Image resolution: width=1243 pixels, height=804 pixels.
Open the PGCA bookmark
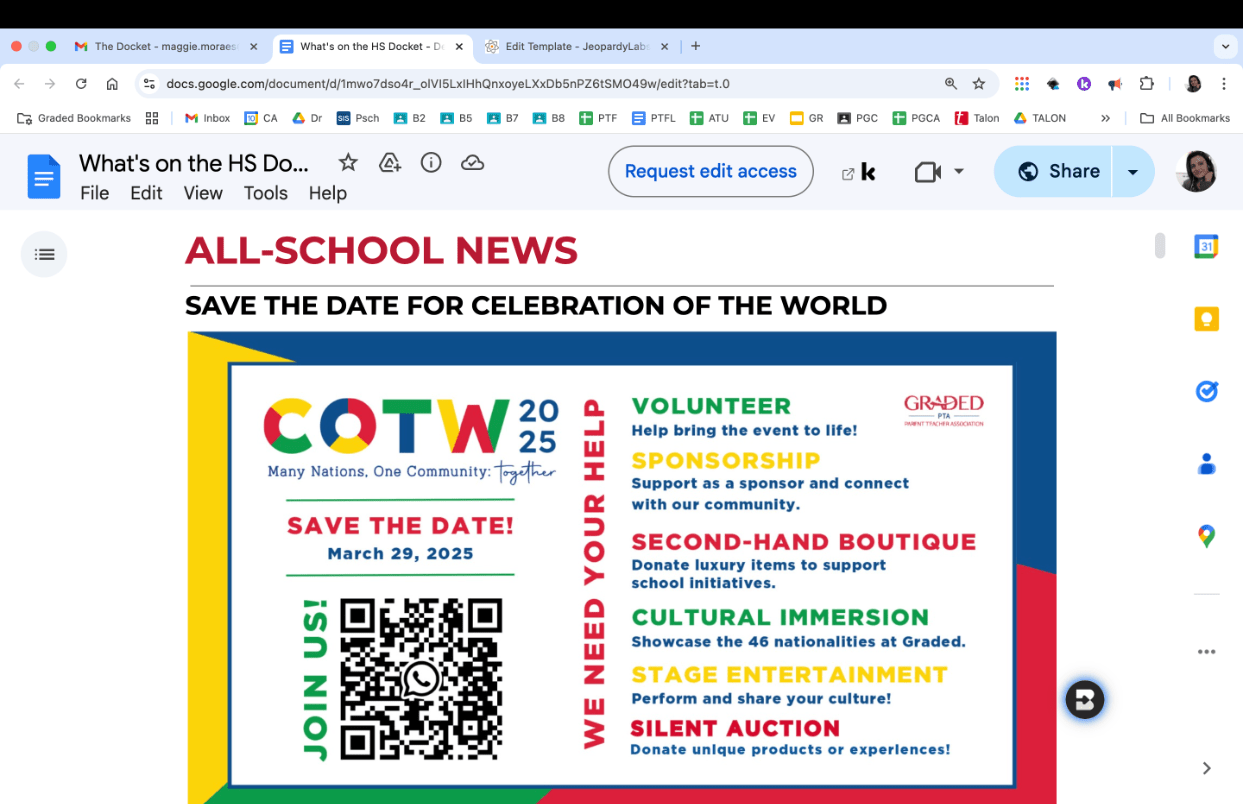click(916, 118)
